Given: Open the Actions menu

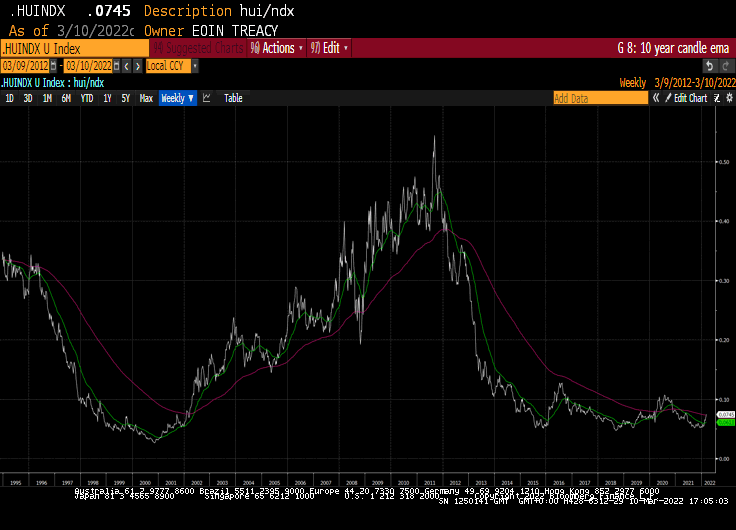Looking at the screenshot, I should pos(277,48).
